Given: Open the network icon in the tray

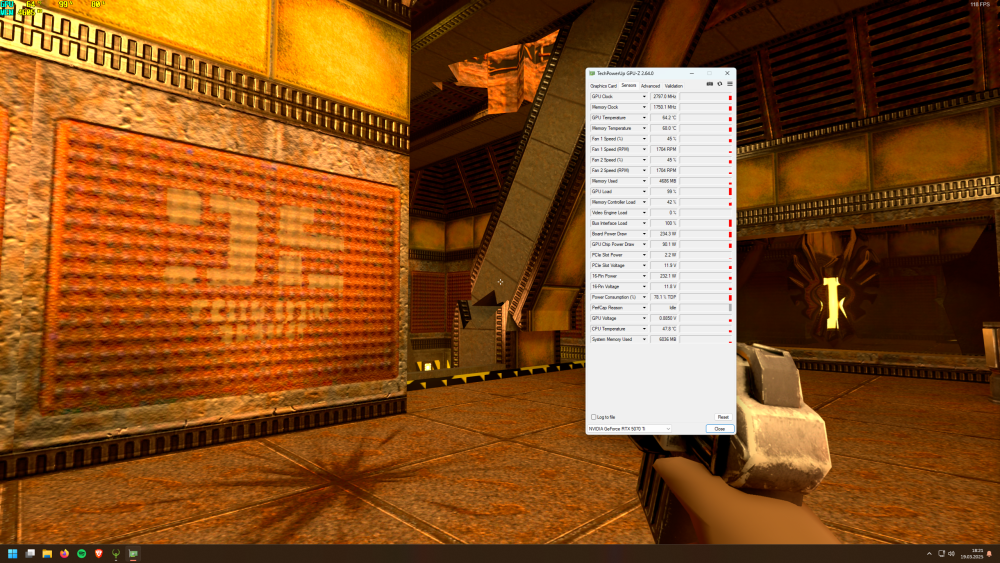Looking at the screenshot, I should click(941, 553).
